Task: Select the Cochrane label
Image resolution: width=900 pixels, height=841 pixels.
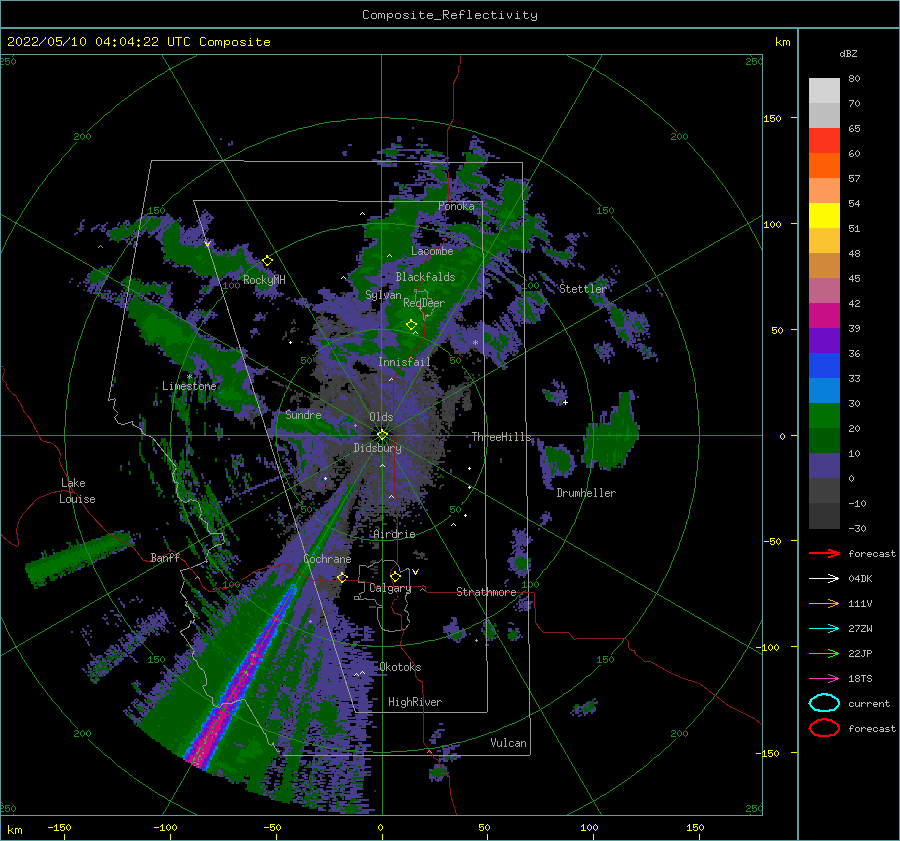Action: (327, 559)
